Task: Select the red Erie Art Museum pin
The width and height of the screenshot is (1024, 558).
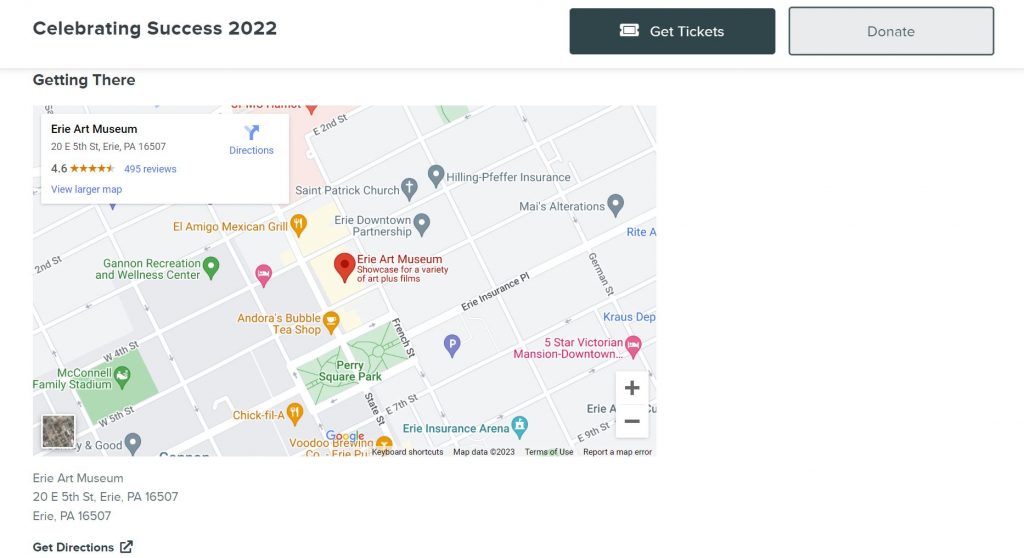Action: tap(344, 266)
